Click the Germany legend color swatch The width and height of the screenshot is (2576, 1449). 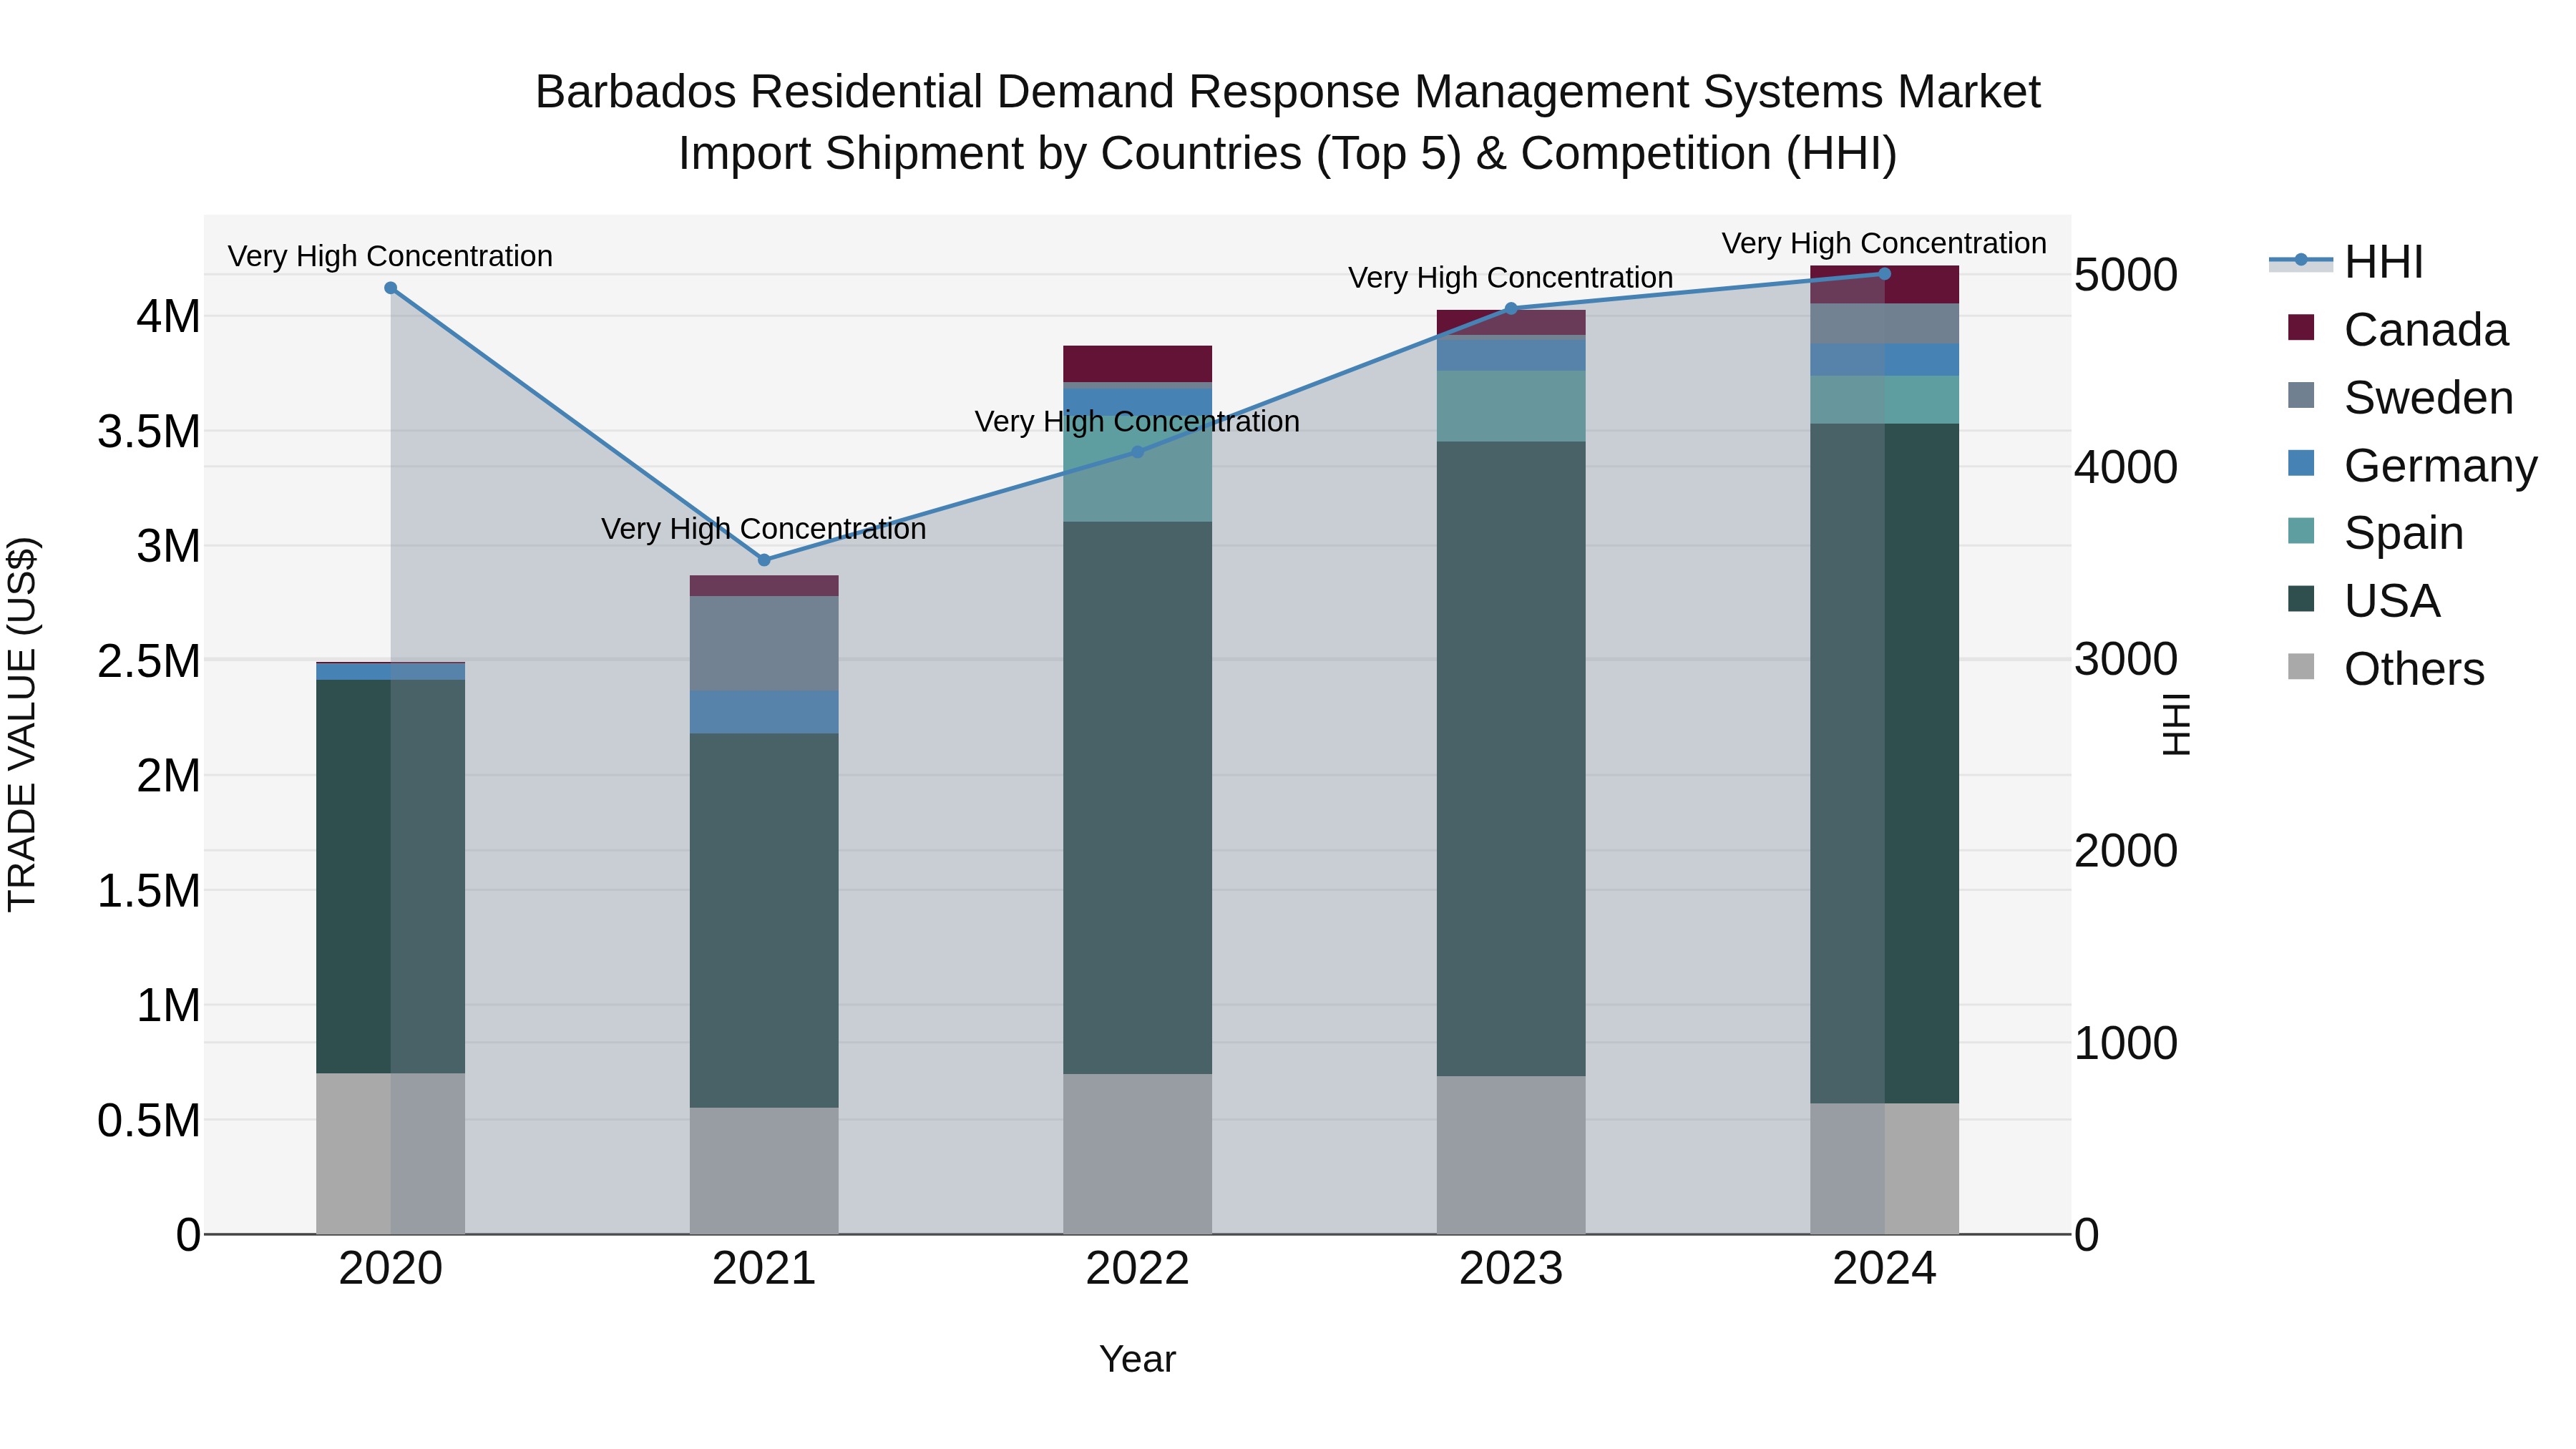(2301, 463)
